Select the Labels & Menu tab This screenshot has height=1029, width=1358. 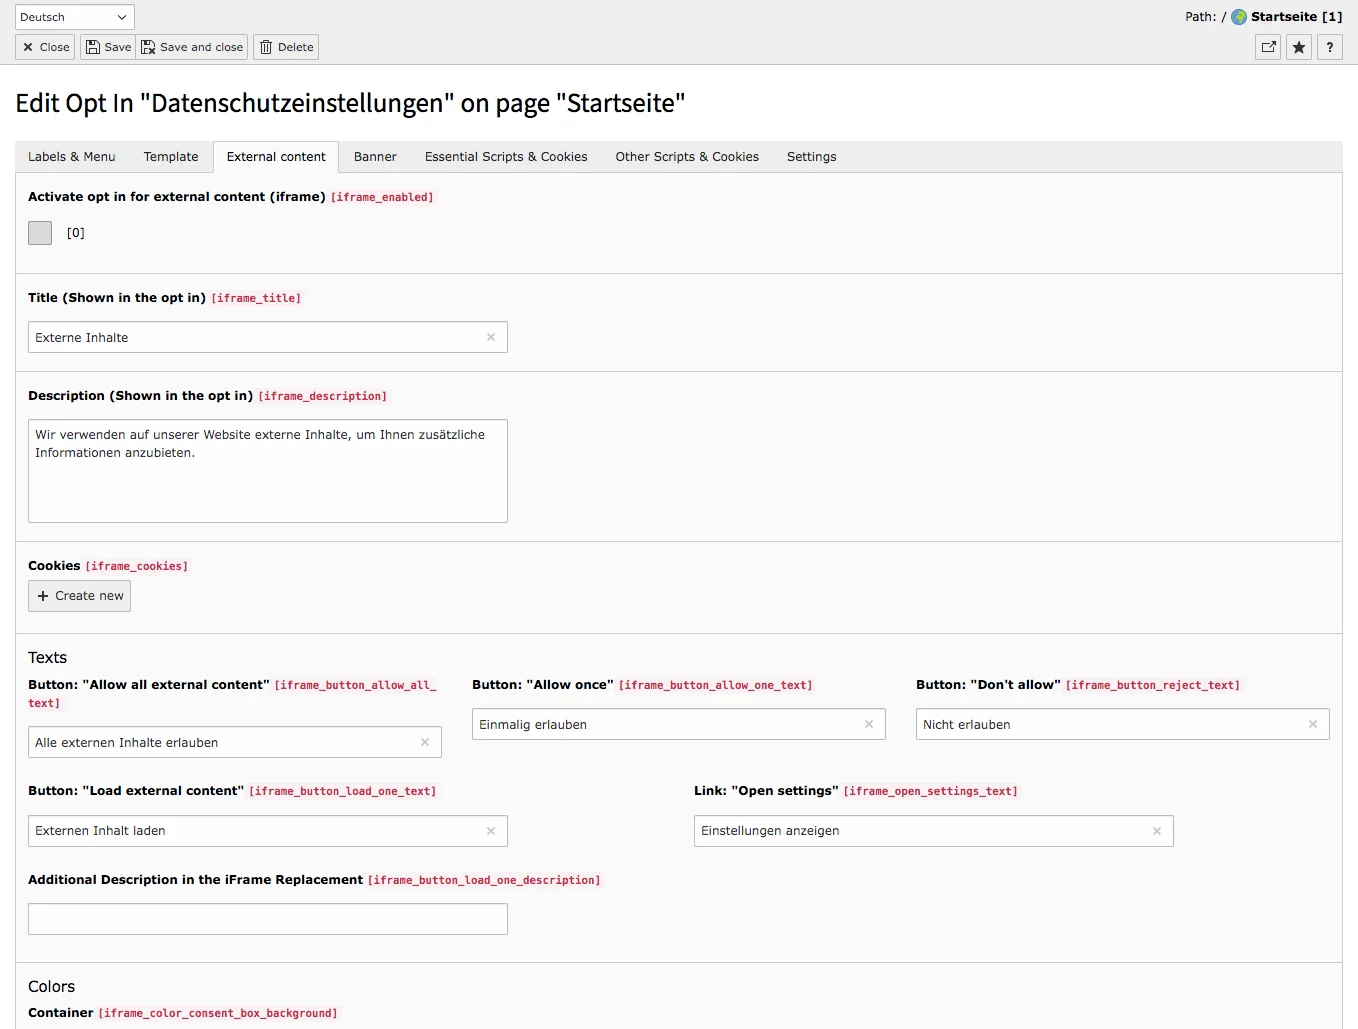(71, 157)
